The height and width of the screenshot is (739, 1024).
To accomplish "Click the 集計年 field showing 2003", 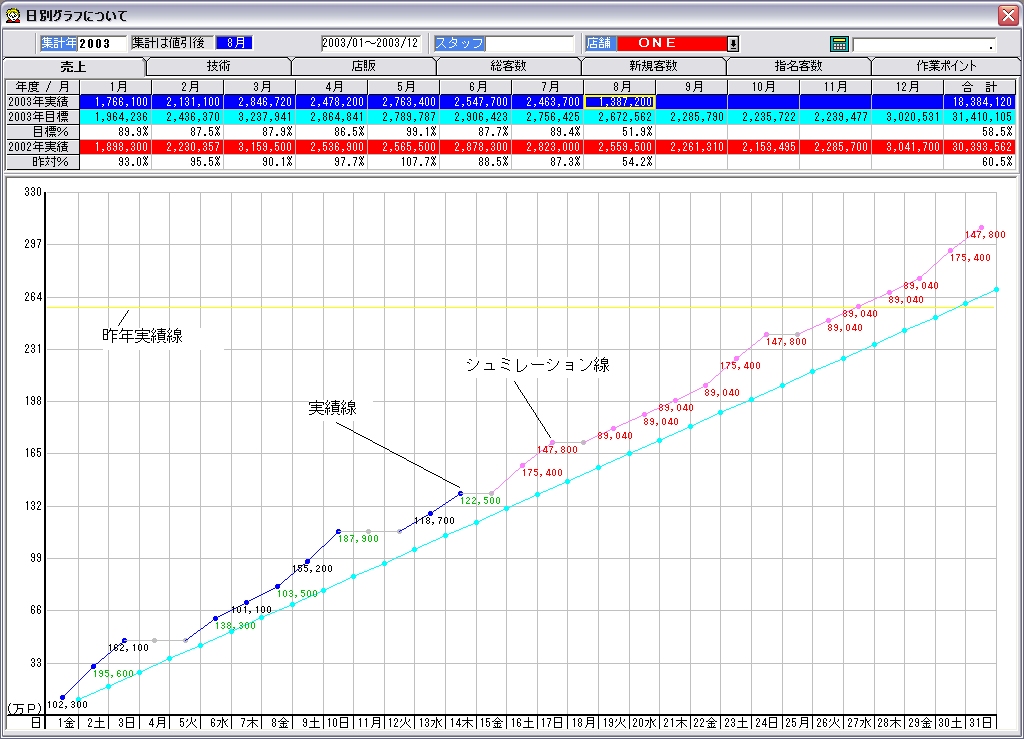I will (103, 44).
